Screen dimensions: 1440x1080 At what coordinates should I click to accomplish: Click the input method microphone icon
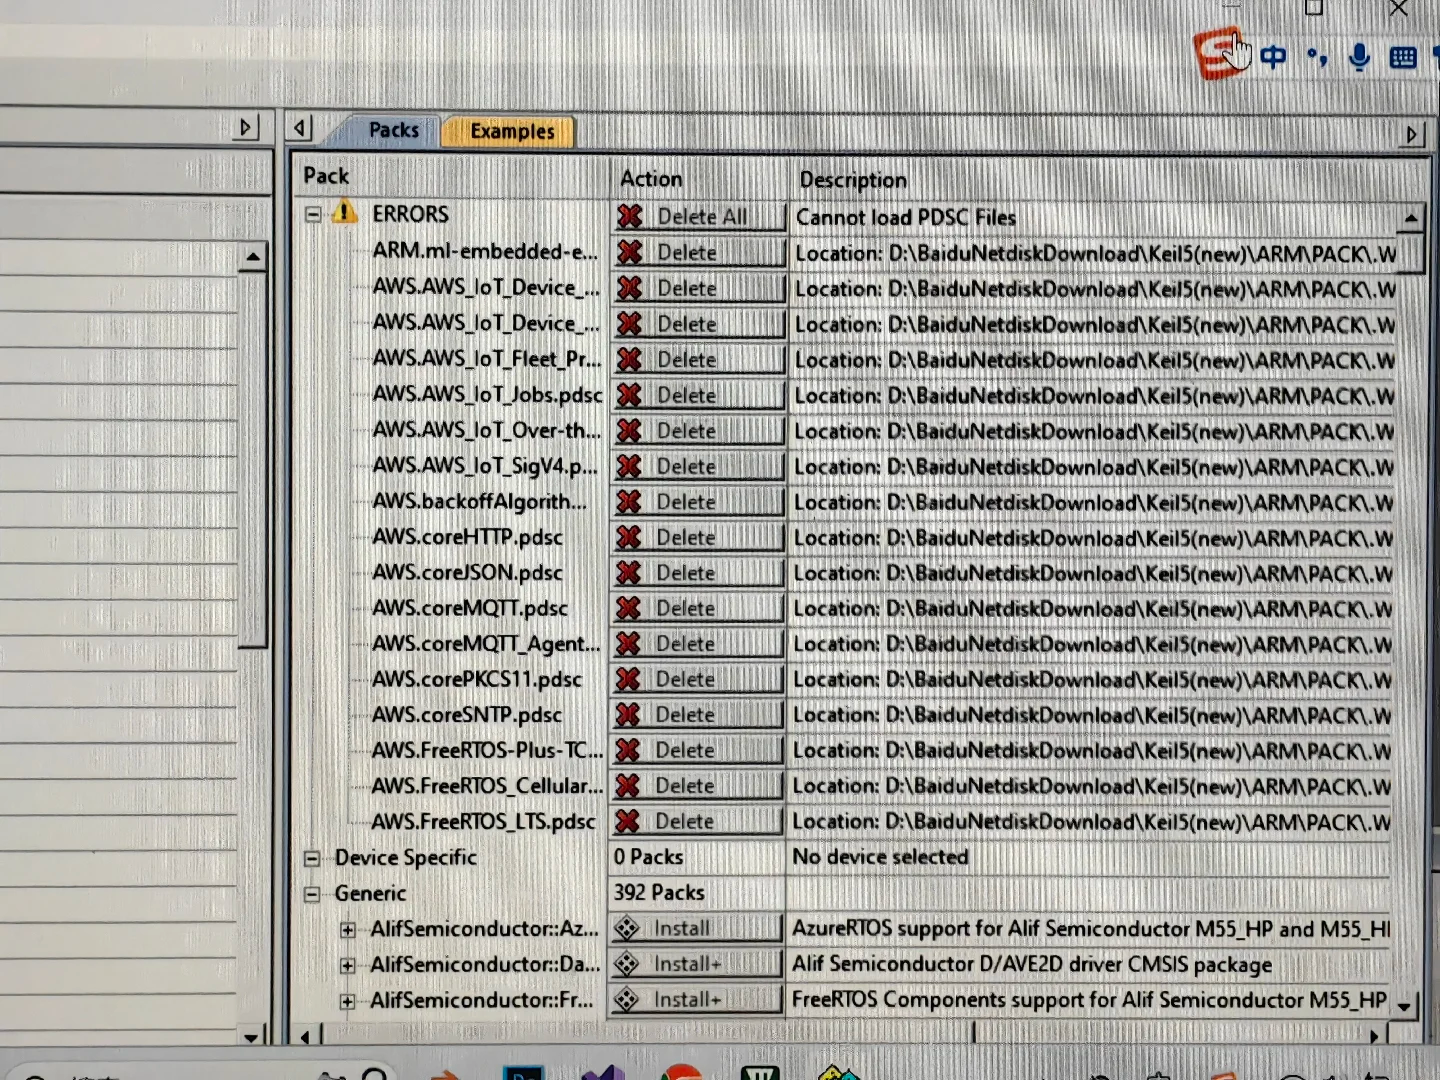pyautogui.click(x=1359, y=56)
